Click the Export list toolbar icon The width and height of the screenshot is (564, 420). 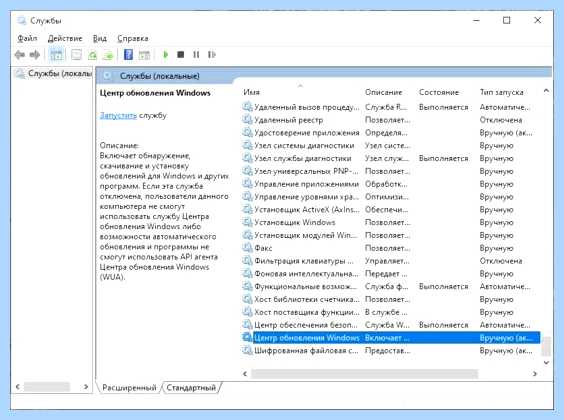[108, 55]
